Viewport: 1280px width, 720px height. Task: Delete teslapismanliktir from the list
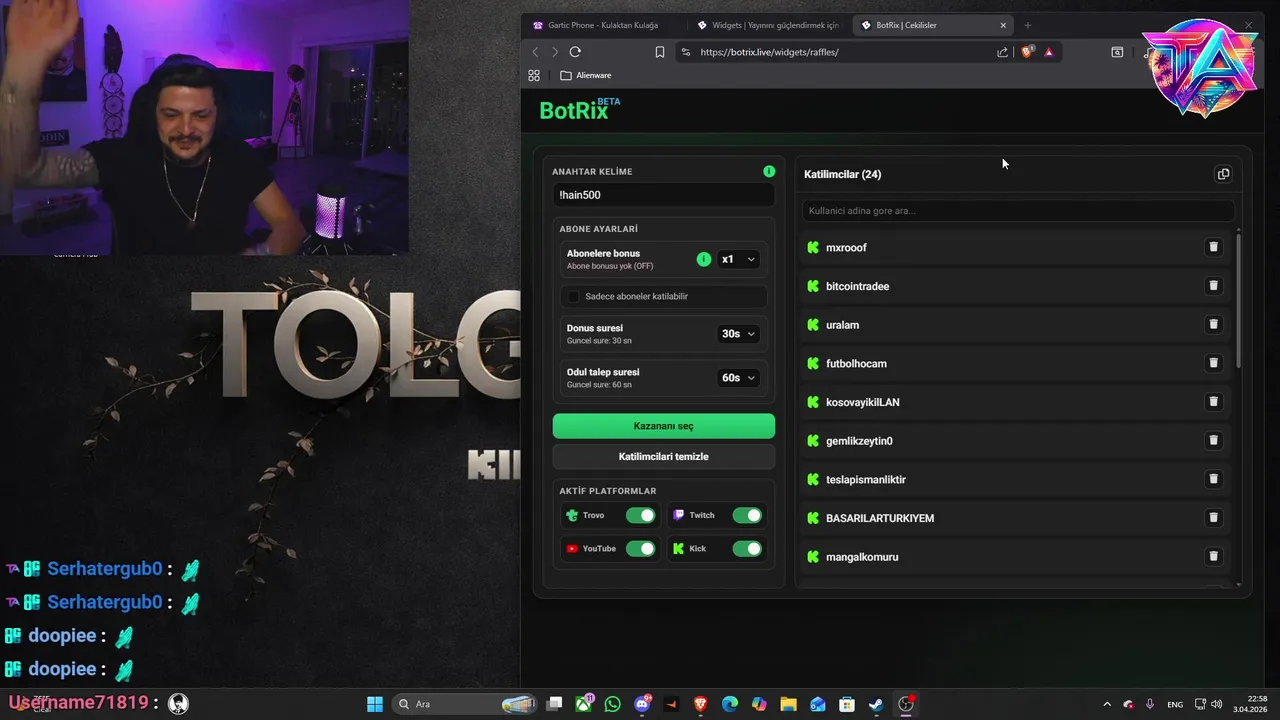pyautogui.click(x=1213, y=479)
